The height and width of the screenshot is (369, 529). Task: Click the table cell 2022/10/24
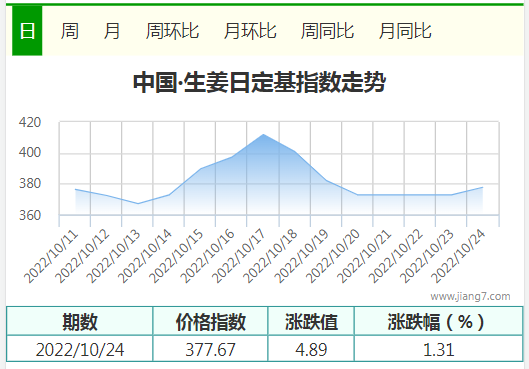[x=80, y=349]
